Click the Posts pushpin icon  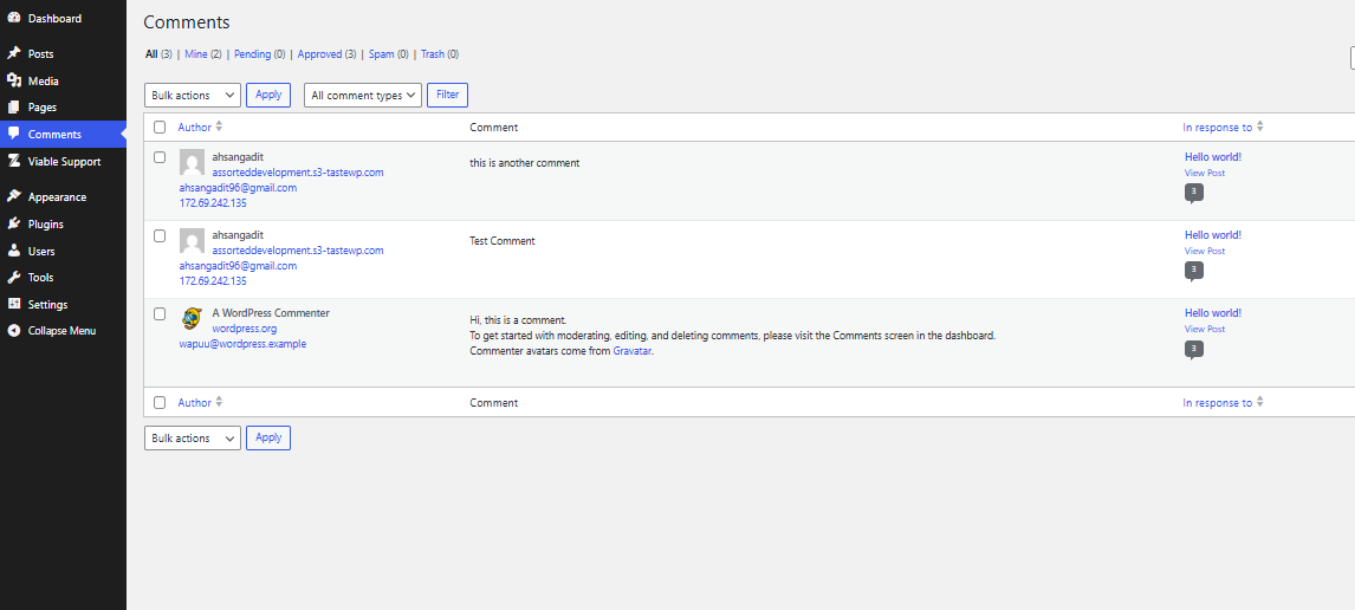[x=14, y=53]
